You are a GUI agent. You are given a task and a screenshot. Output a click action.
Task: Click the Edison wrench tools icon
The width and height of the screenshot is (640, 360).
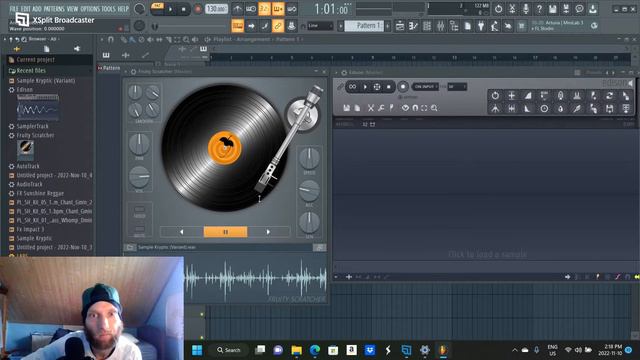pyautogui.click(x=381, y=108)
